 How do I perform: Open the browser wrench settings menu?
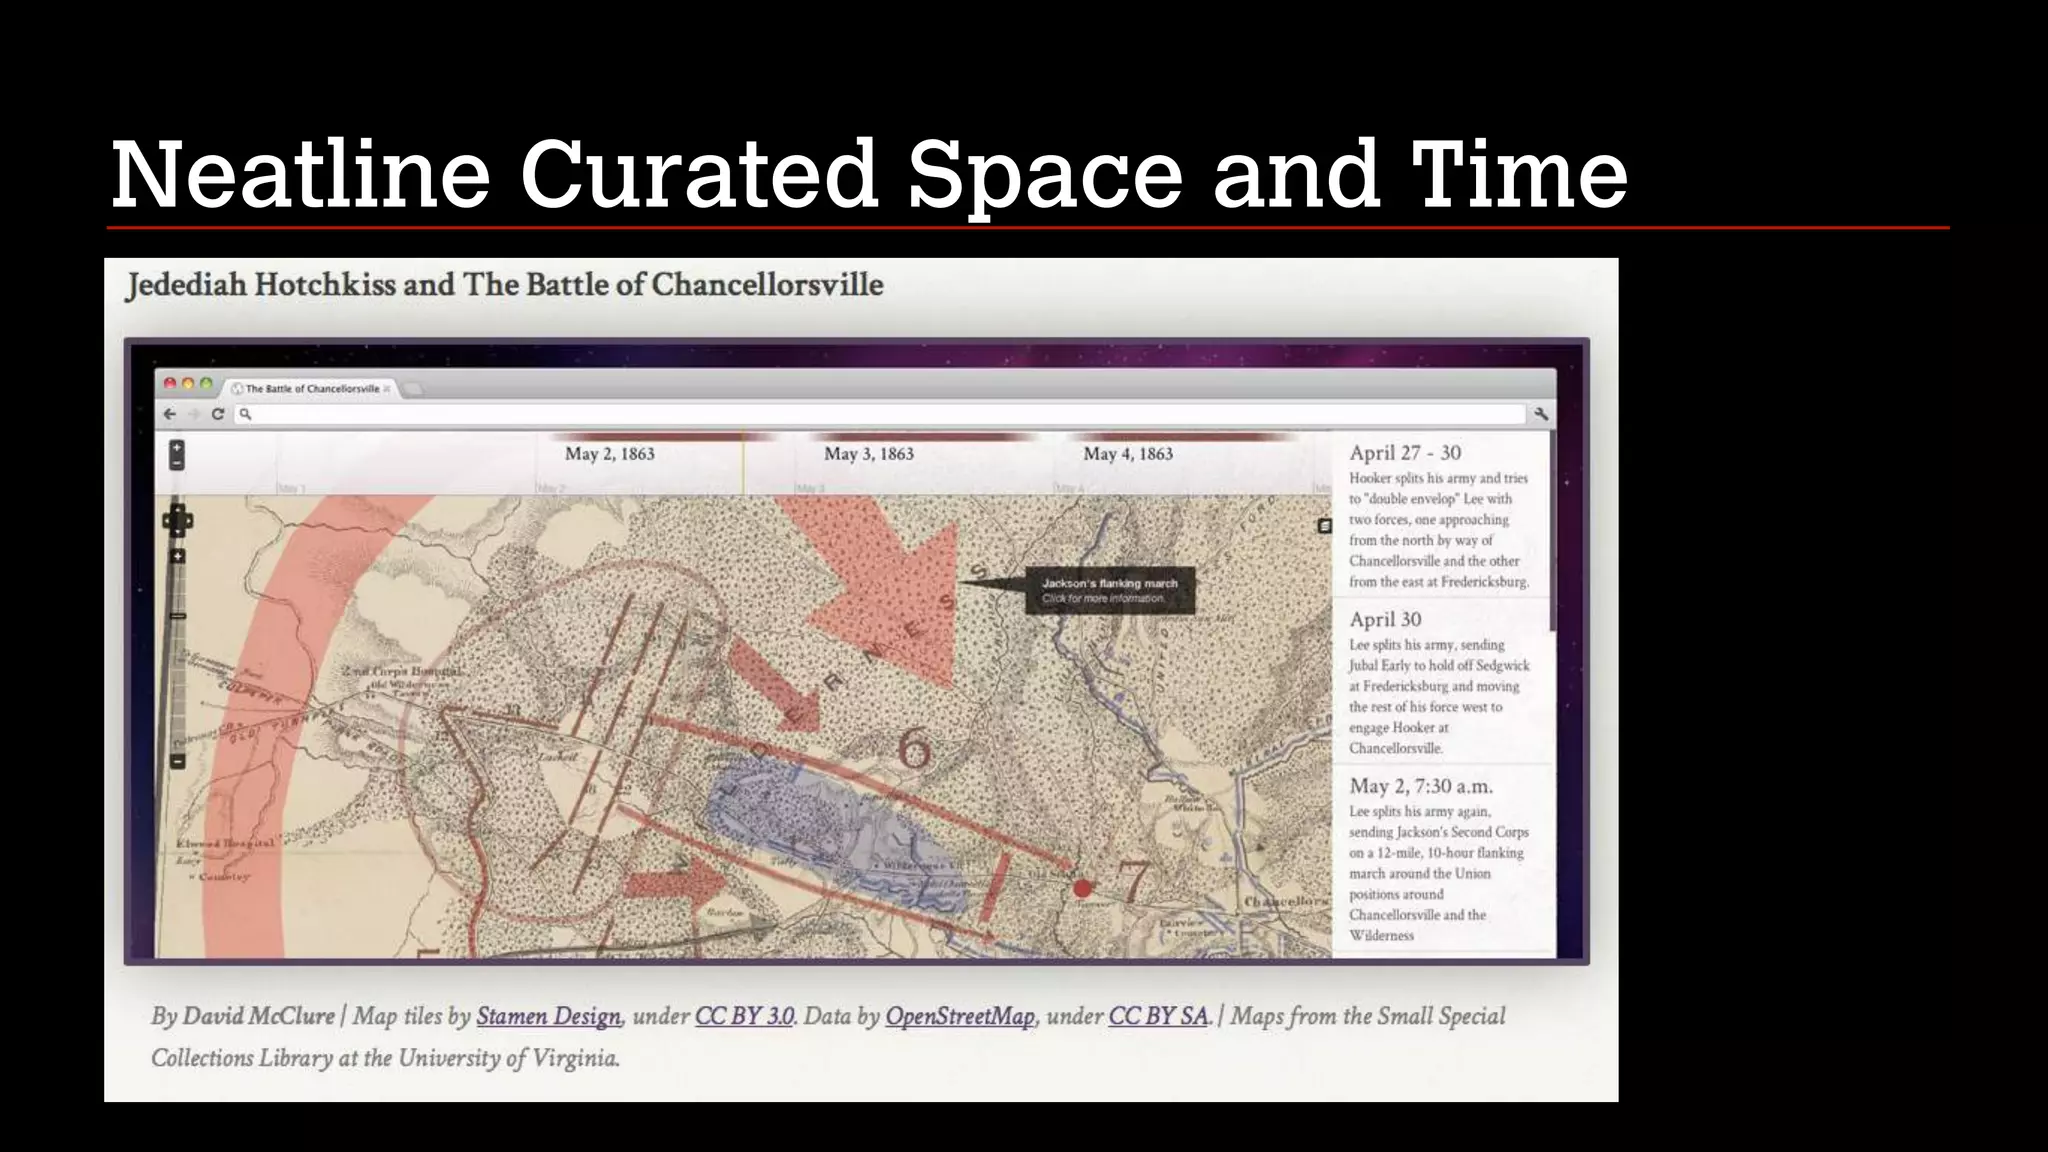tap(1541, 414)
